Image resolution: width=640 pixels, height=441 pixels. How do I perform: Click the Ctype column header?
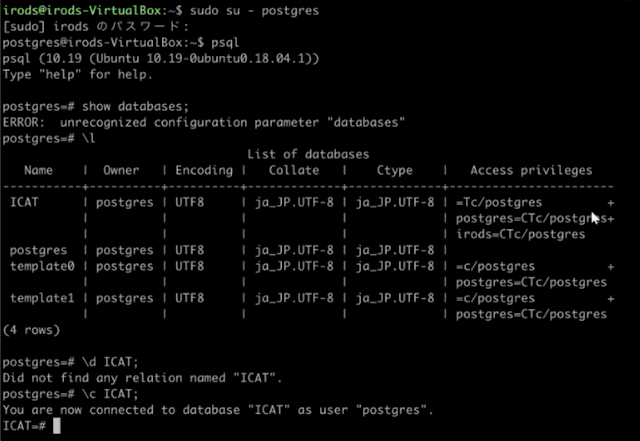tap(395, 171)
